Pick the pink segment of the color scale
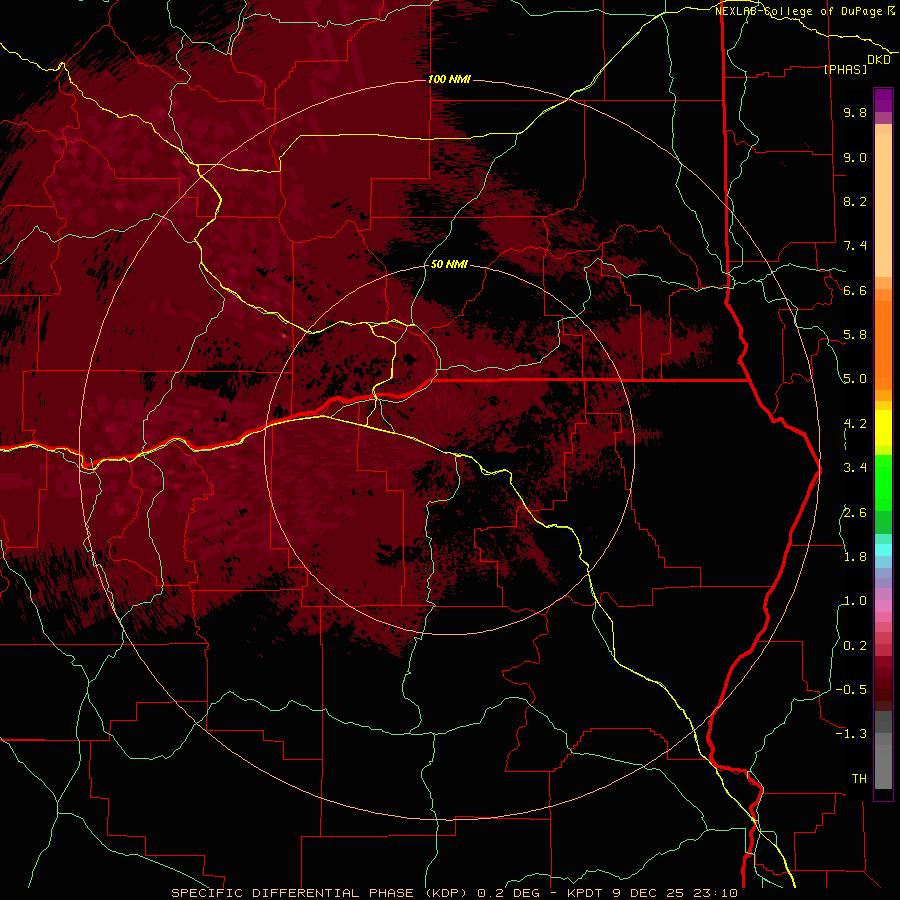The width and height of the screenshot is (900, 900). pos(883,606)
